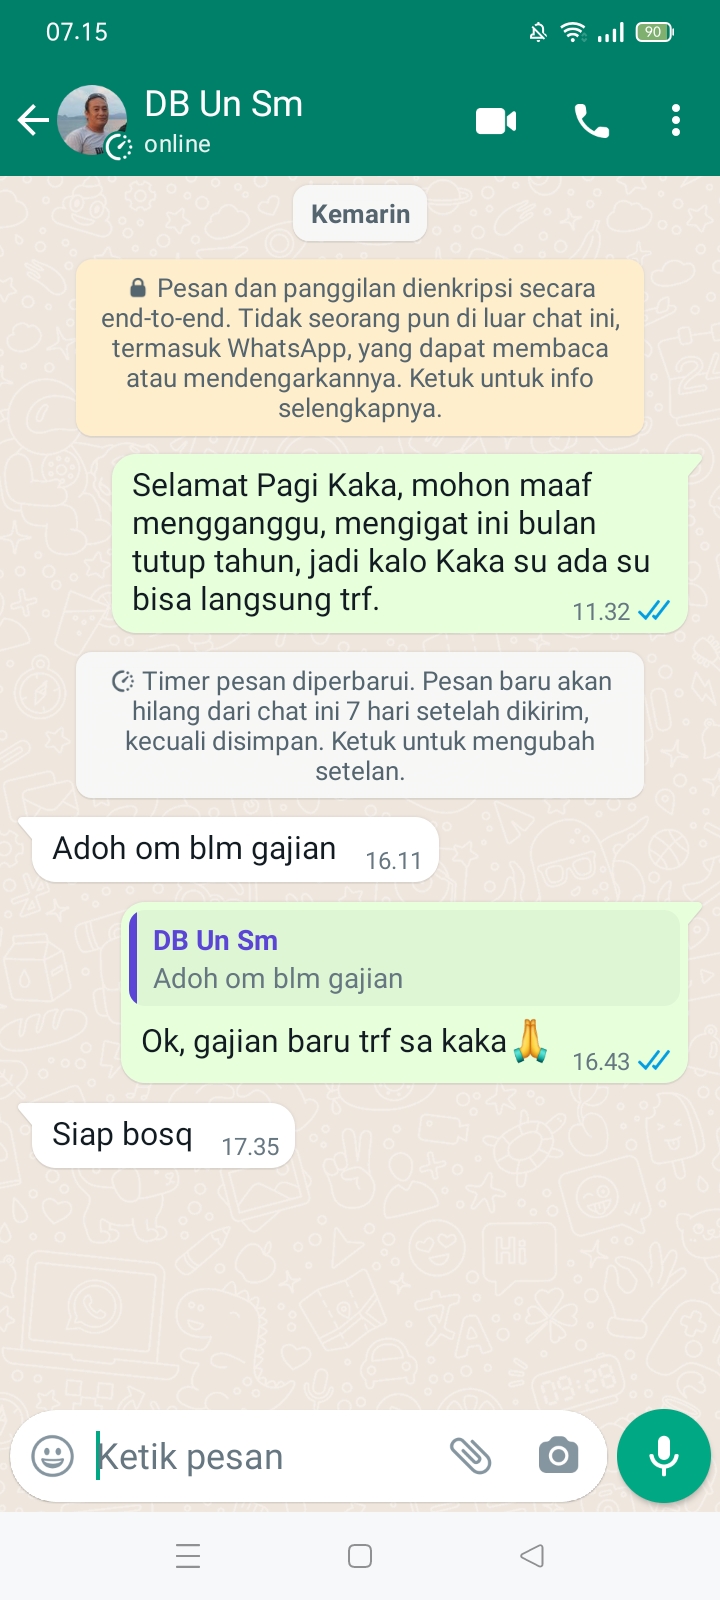Tap the Kemarin date label
Screen dimensions: 720x1600
point(360,214)
